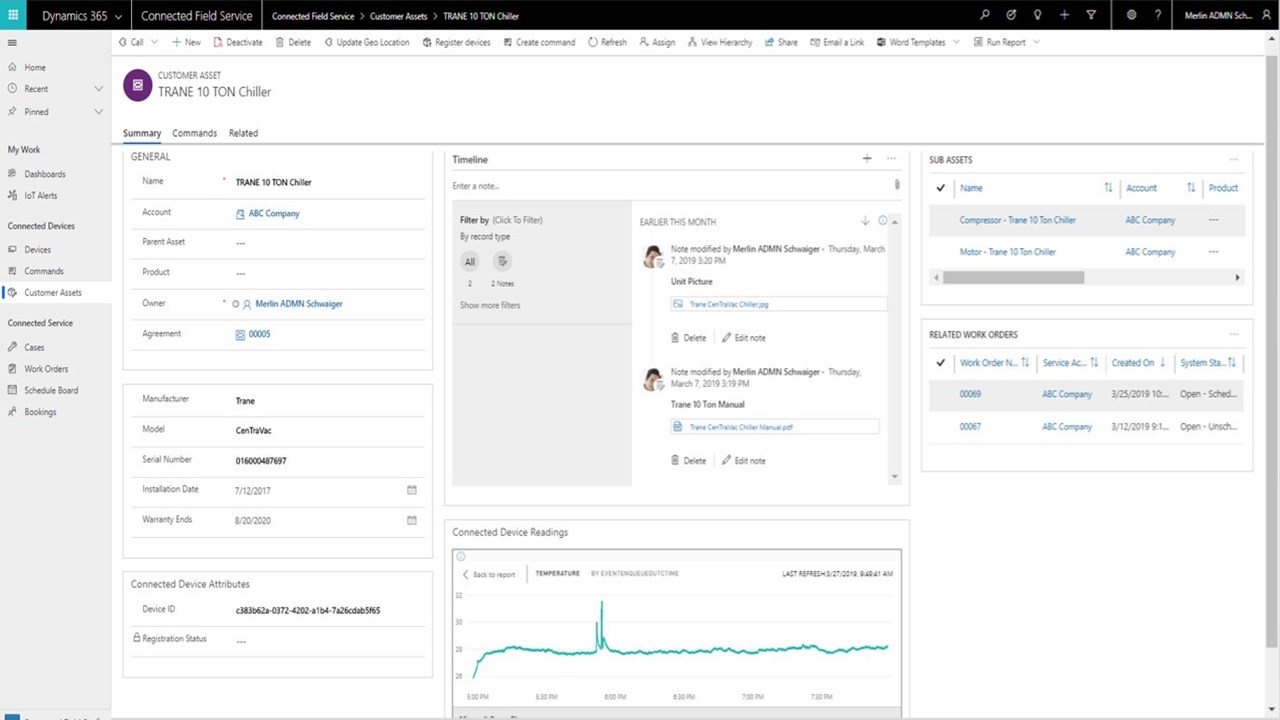Sort Sub Assets by Name column
Viewport: 1280px width, 720px height.
pos(1108,188)
